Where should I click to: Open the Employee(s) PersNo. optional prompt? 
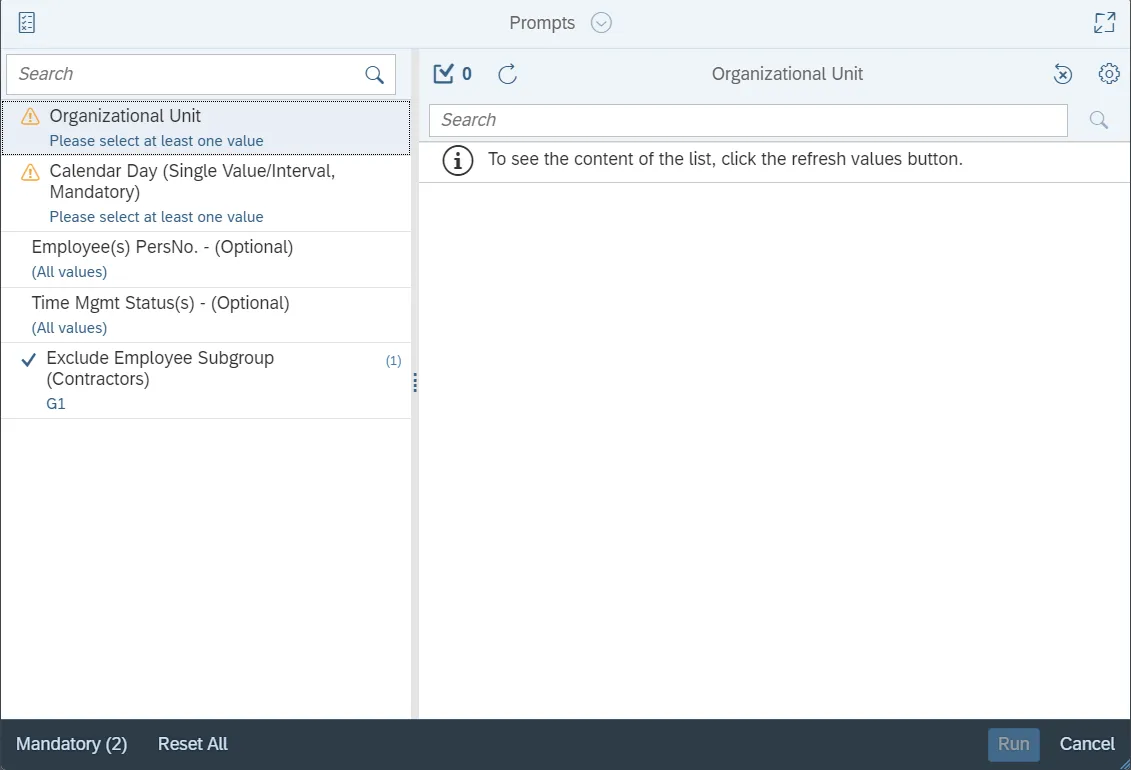(206, 259)
